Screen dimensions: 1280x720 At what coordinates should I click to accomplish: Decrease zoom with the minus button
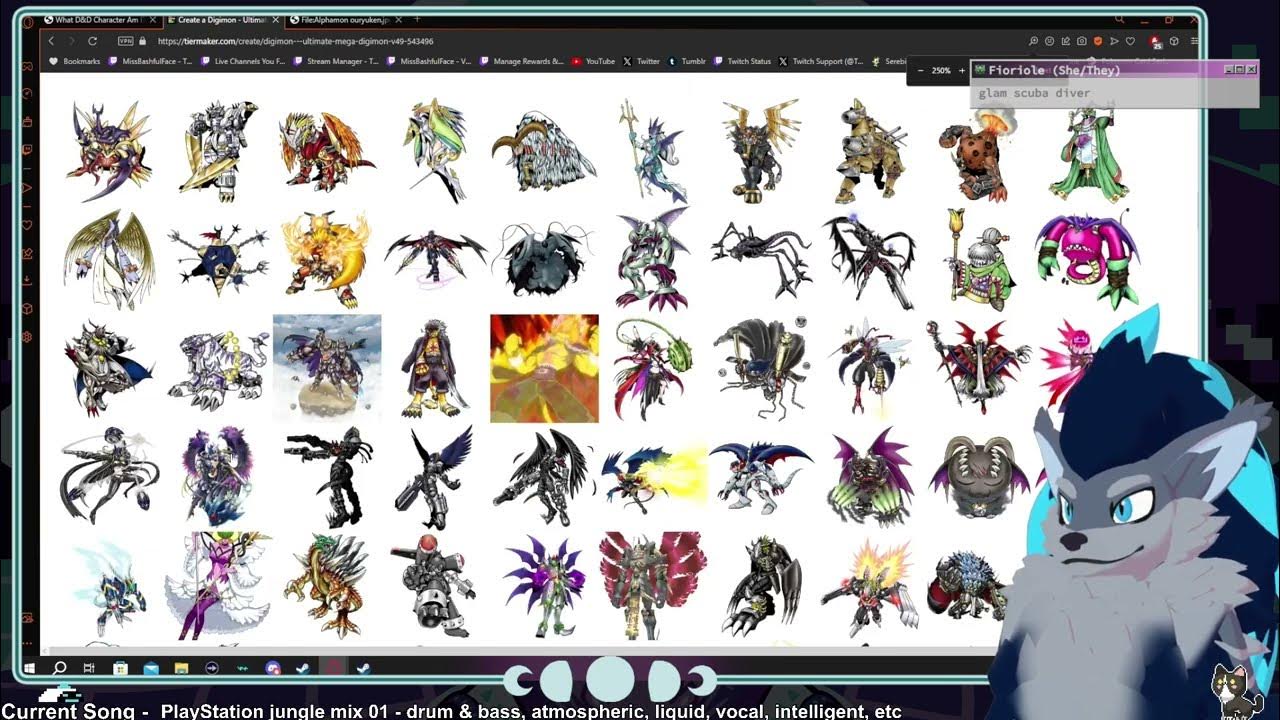pos(920,71)
